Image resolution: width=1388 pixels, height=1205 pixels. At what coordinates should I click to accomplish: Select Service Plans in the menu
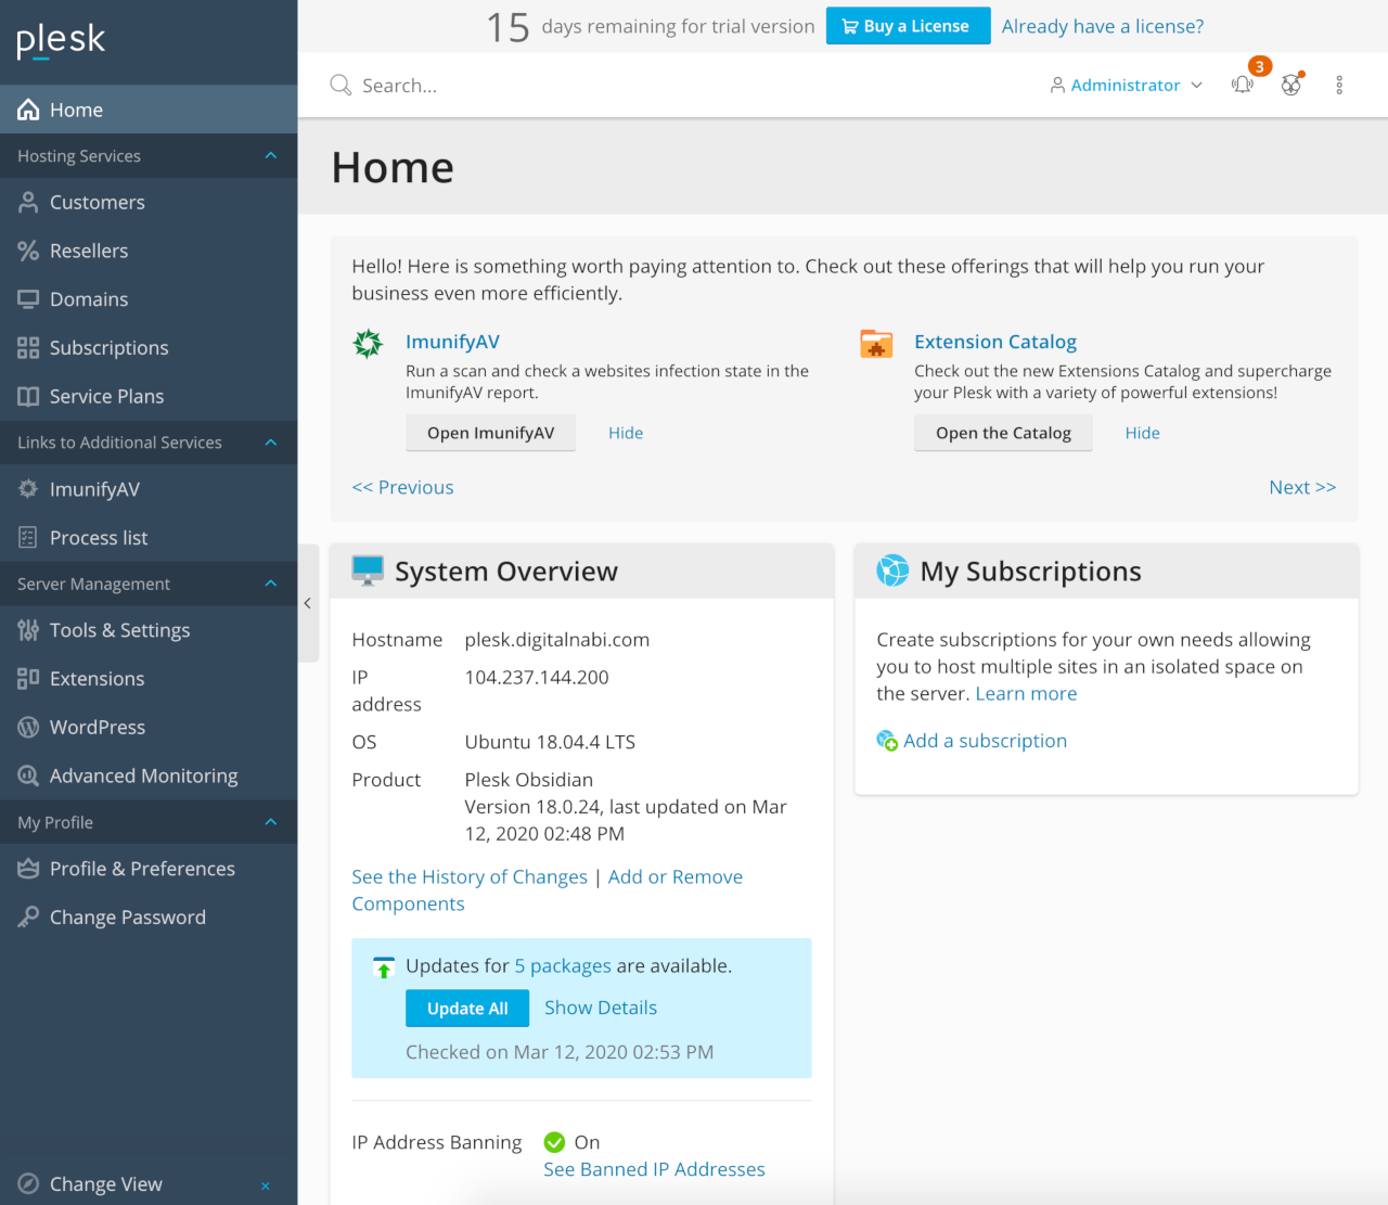(x=106, y=396)
